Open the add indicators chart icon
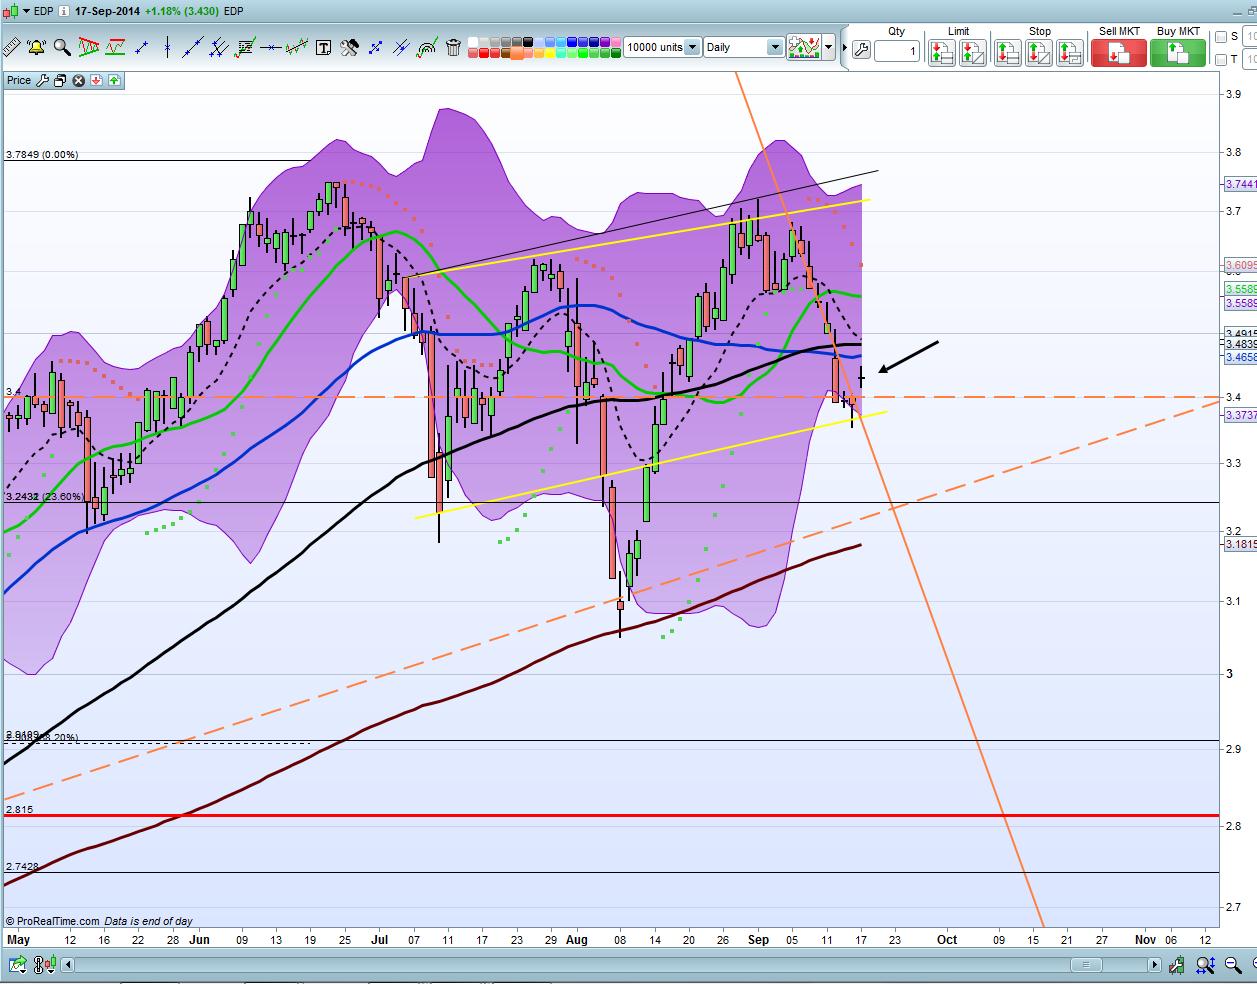 pyautogui.click(x=804, y=47)
